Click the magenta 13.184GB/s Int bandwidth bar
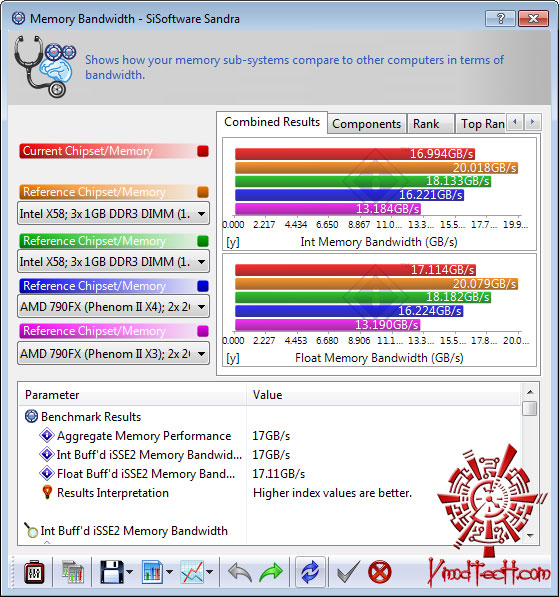 328,209
